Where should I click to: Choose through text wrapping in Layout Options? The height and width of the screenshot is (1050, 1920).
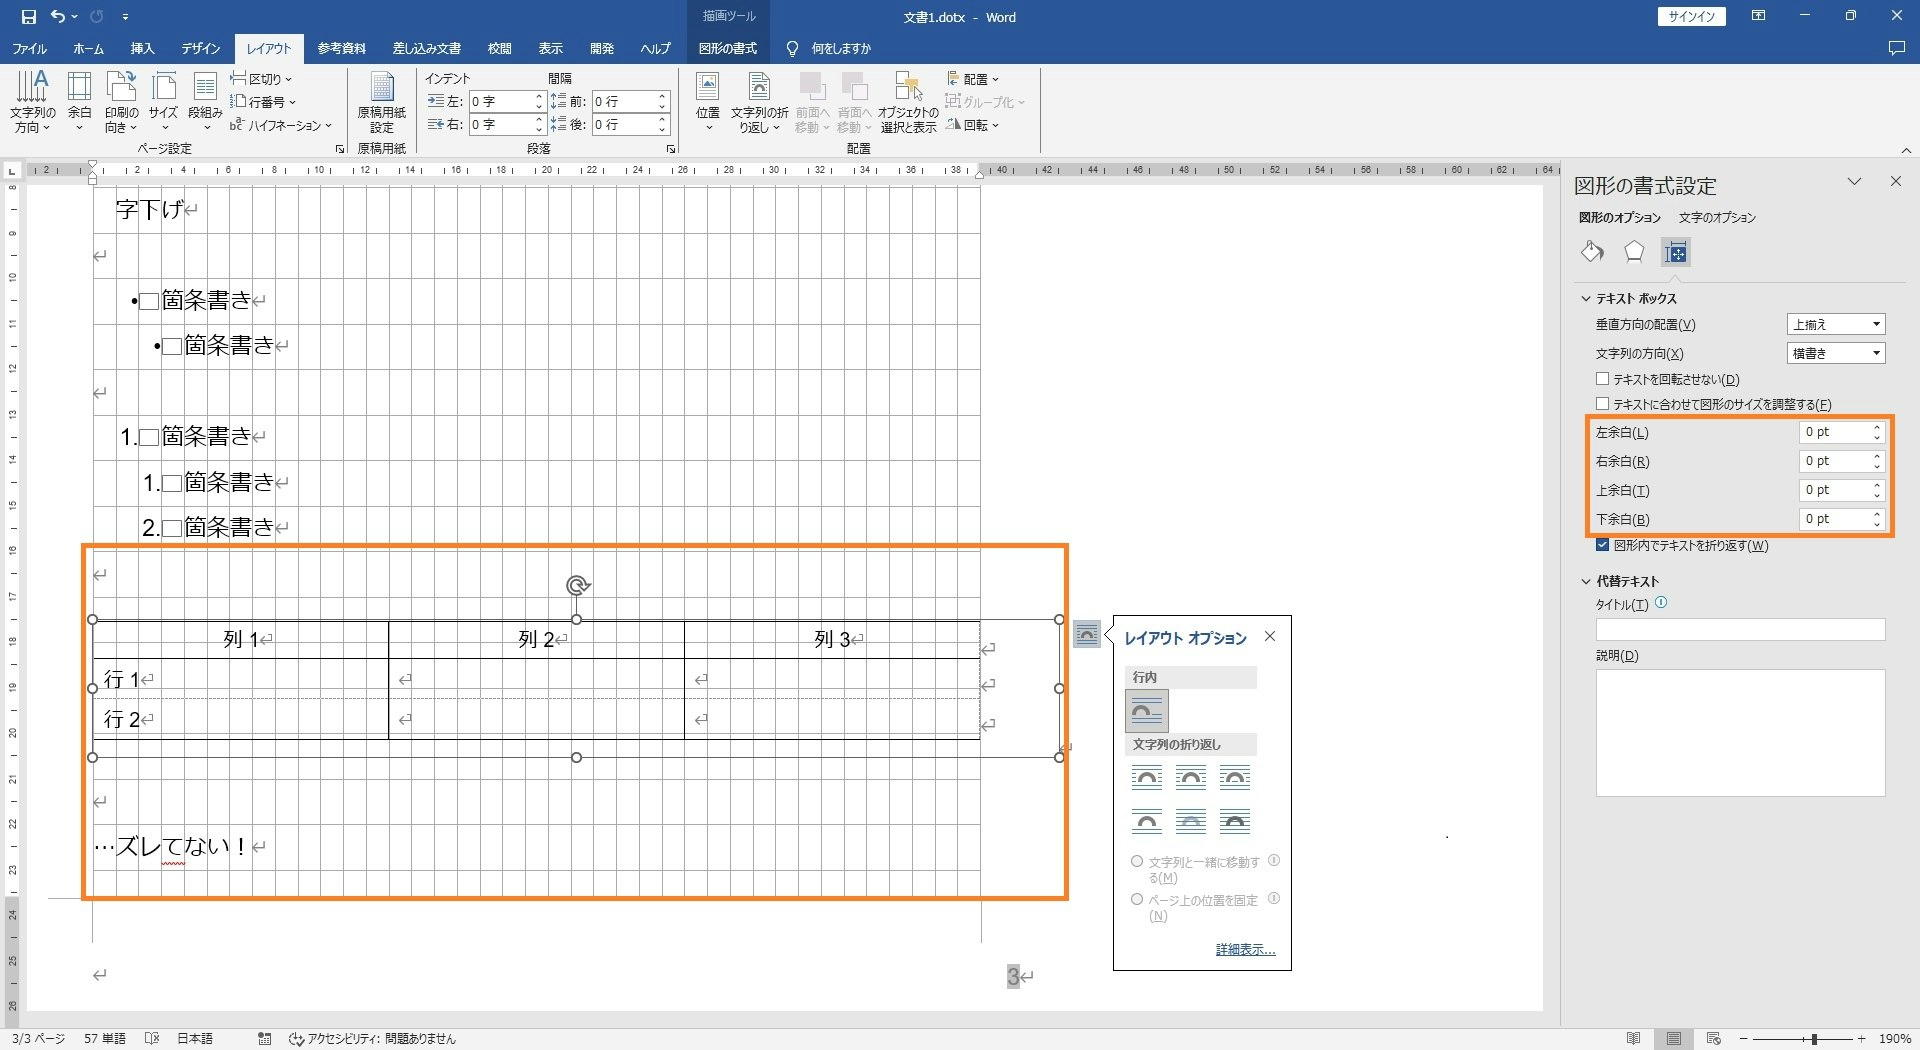click(x=1235, y=777)
